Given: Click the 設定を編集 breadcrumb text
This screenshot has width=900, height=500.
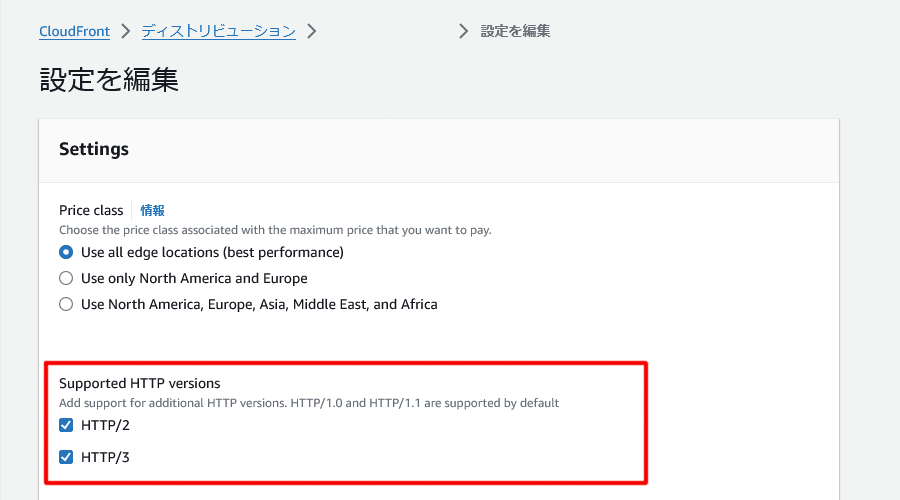Looking at the screenshot, I should click(515, 31).
